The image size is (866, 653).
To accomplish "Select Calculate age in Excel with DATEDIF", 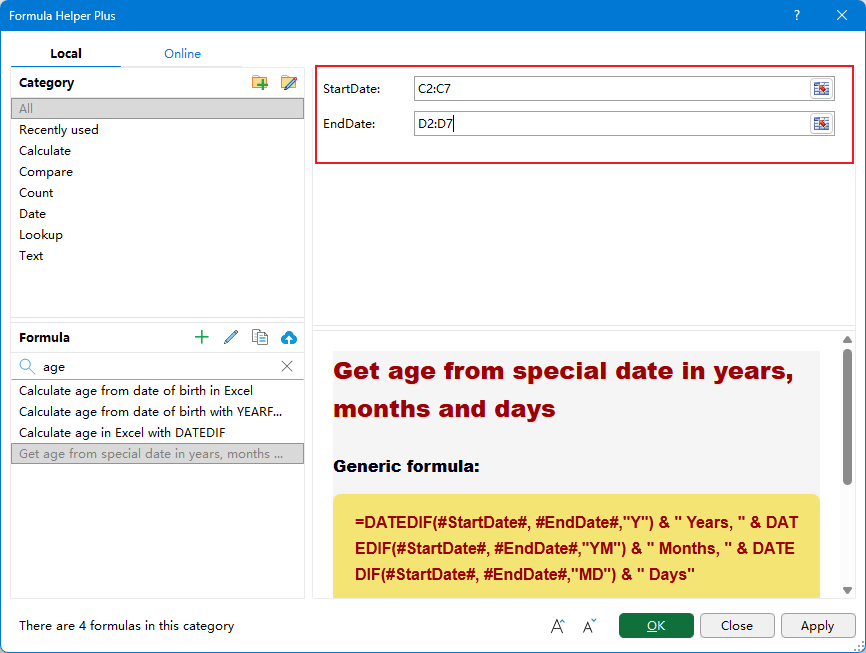I will tap(157, 433).
